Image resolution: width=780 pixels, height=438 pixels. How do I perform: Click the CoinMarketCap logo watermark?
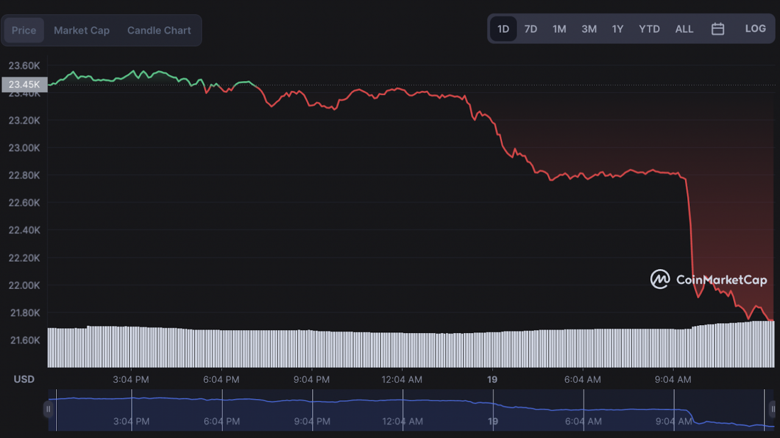(x=708, y=280)
